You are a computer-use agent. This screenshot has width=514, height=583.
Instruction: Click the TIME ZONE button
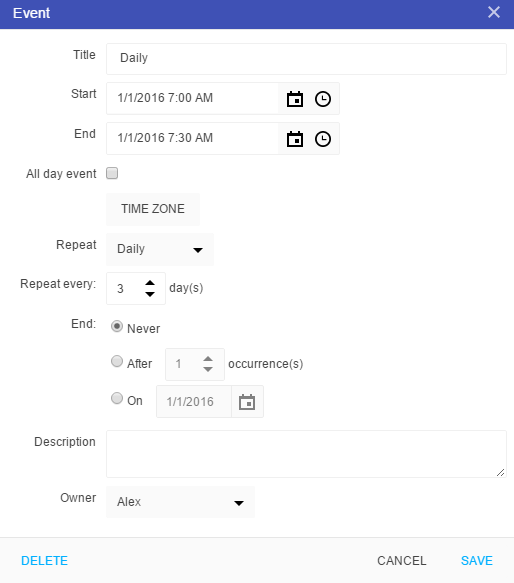[x=153, y=209]
